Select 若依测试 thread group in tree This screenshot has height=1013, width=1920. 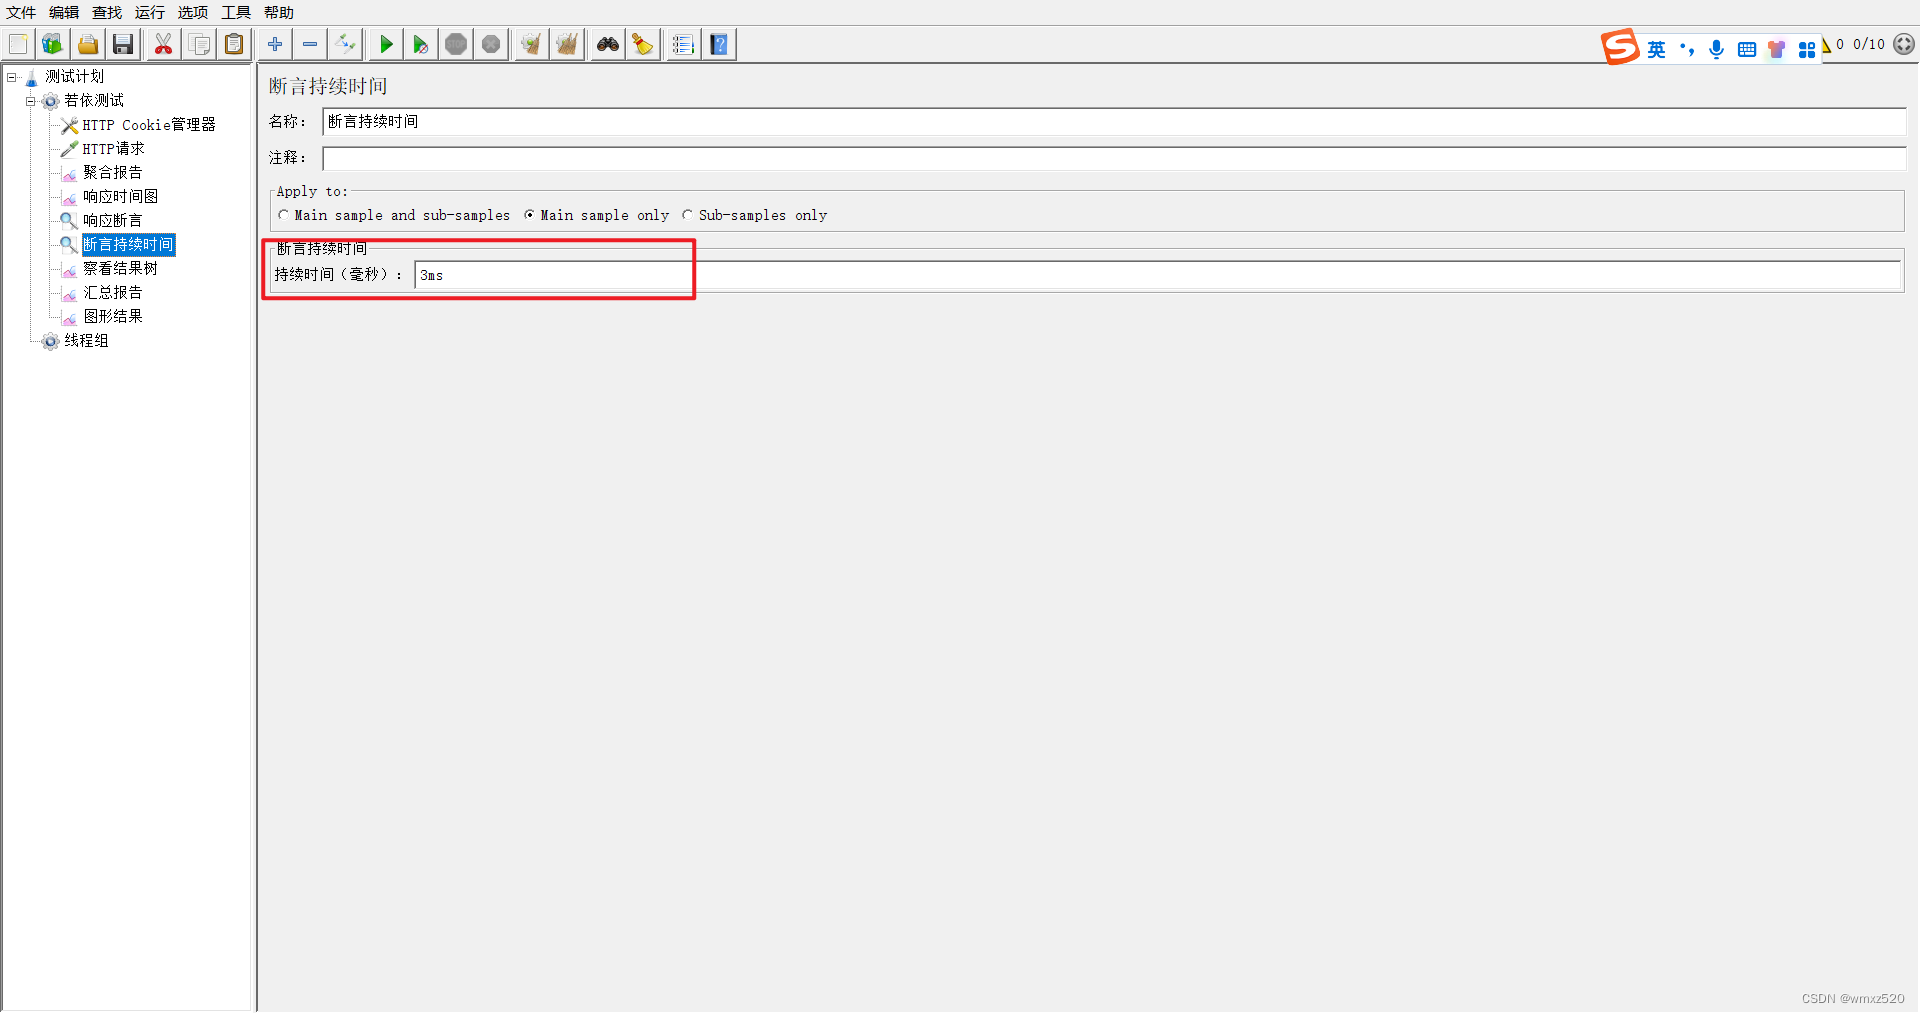(x=94, y=100)
